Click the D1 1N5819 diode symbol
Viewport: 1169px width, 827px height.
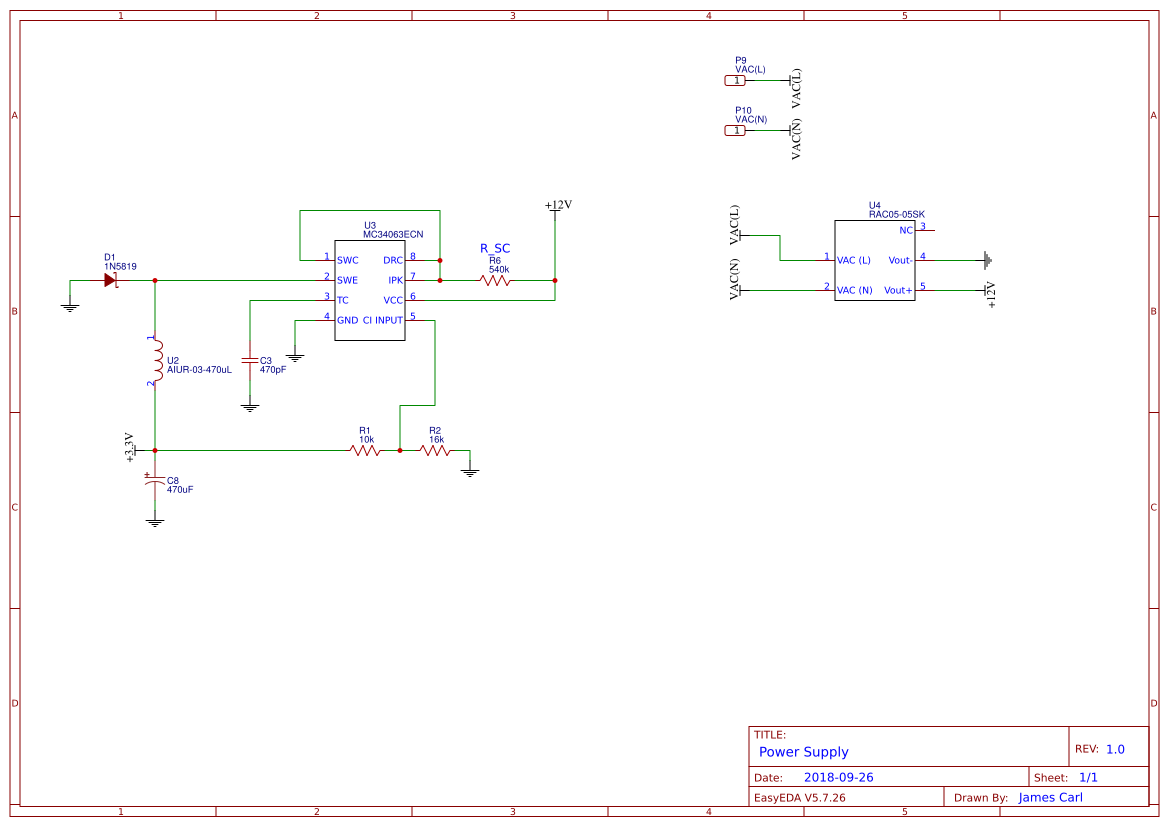110,281
